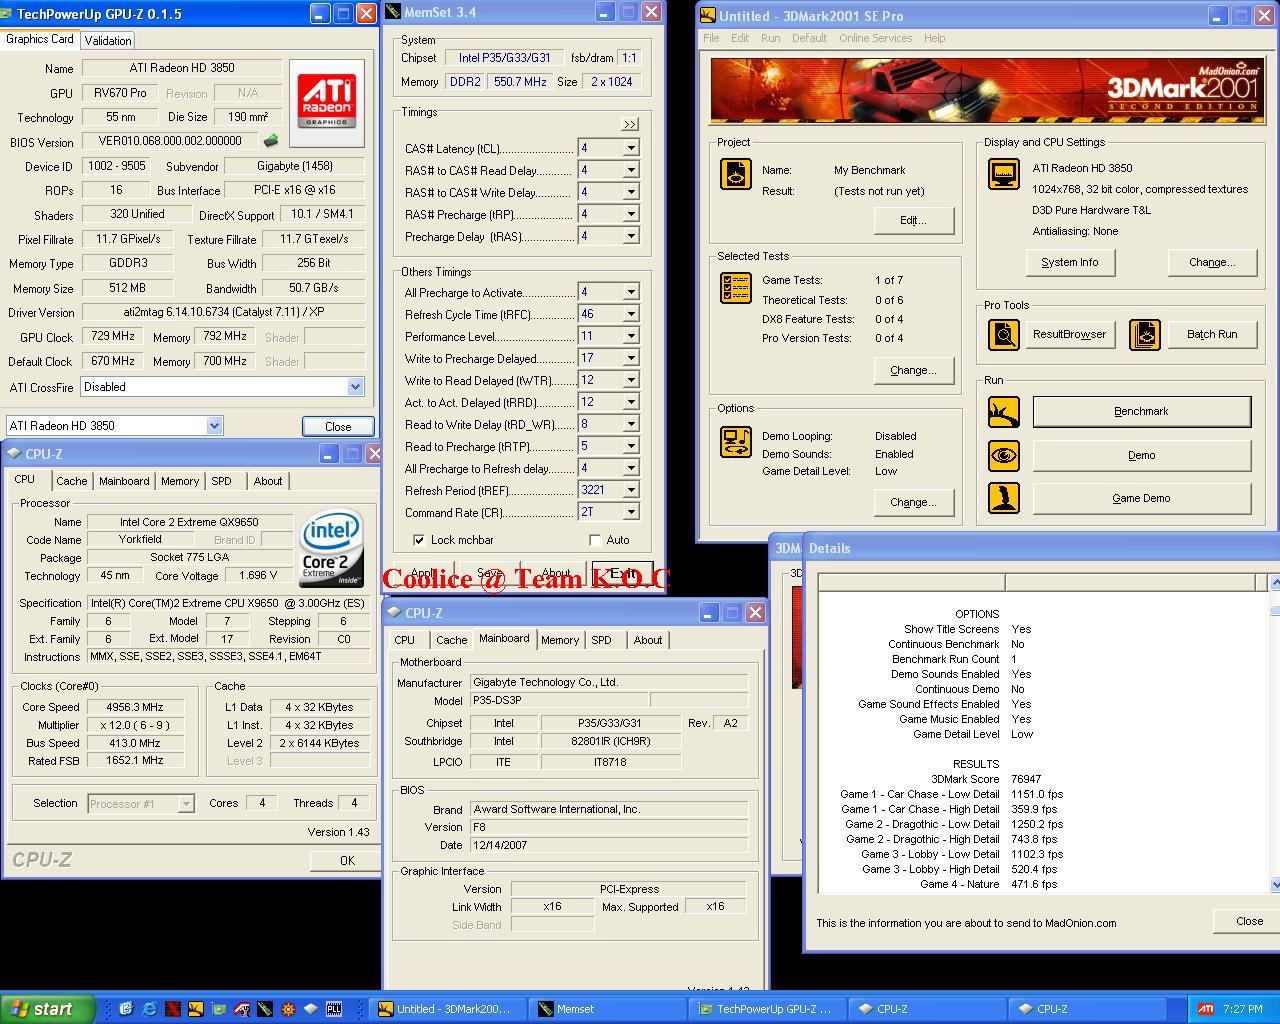
Task: Open the 3DMark quick launch icon
Action: click(196, 1009)
